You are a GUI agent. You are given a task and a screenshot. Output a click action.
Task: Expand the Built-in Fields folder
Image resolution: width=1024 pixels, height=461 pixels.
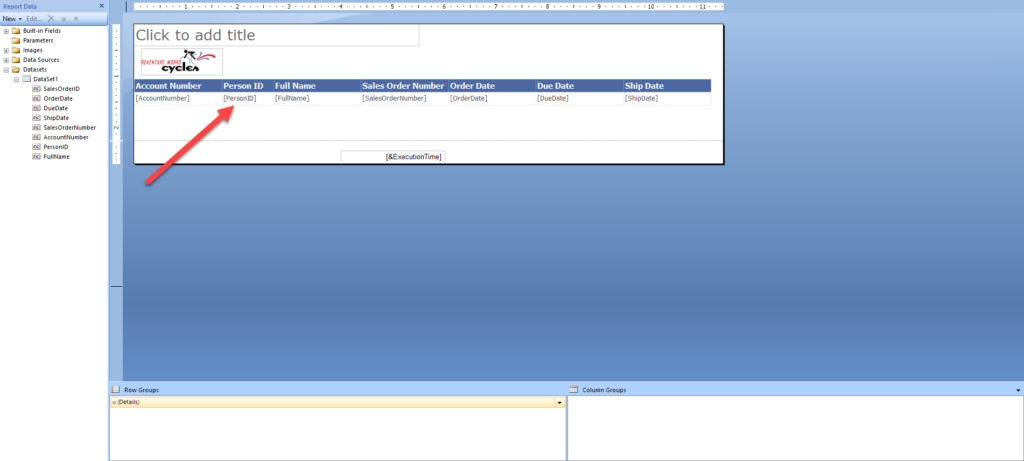pos(7,31)
